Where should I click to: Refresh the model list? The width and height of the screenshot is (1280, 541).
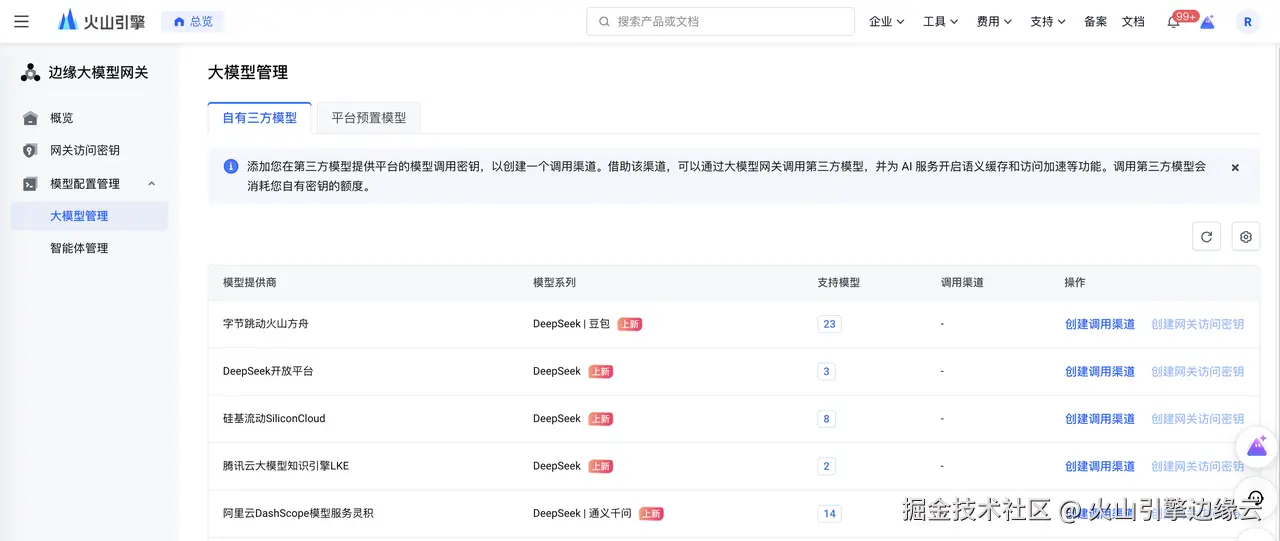click(1207, 237)
